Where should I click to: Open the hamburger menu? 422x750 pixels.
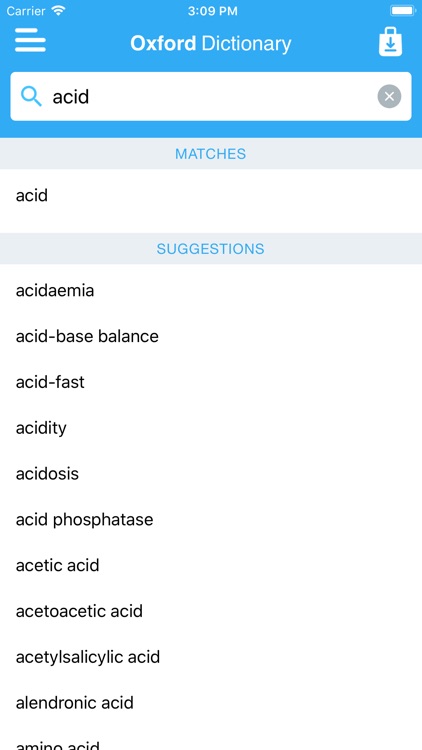[x=30, y=40]
